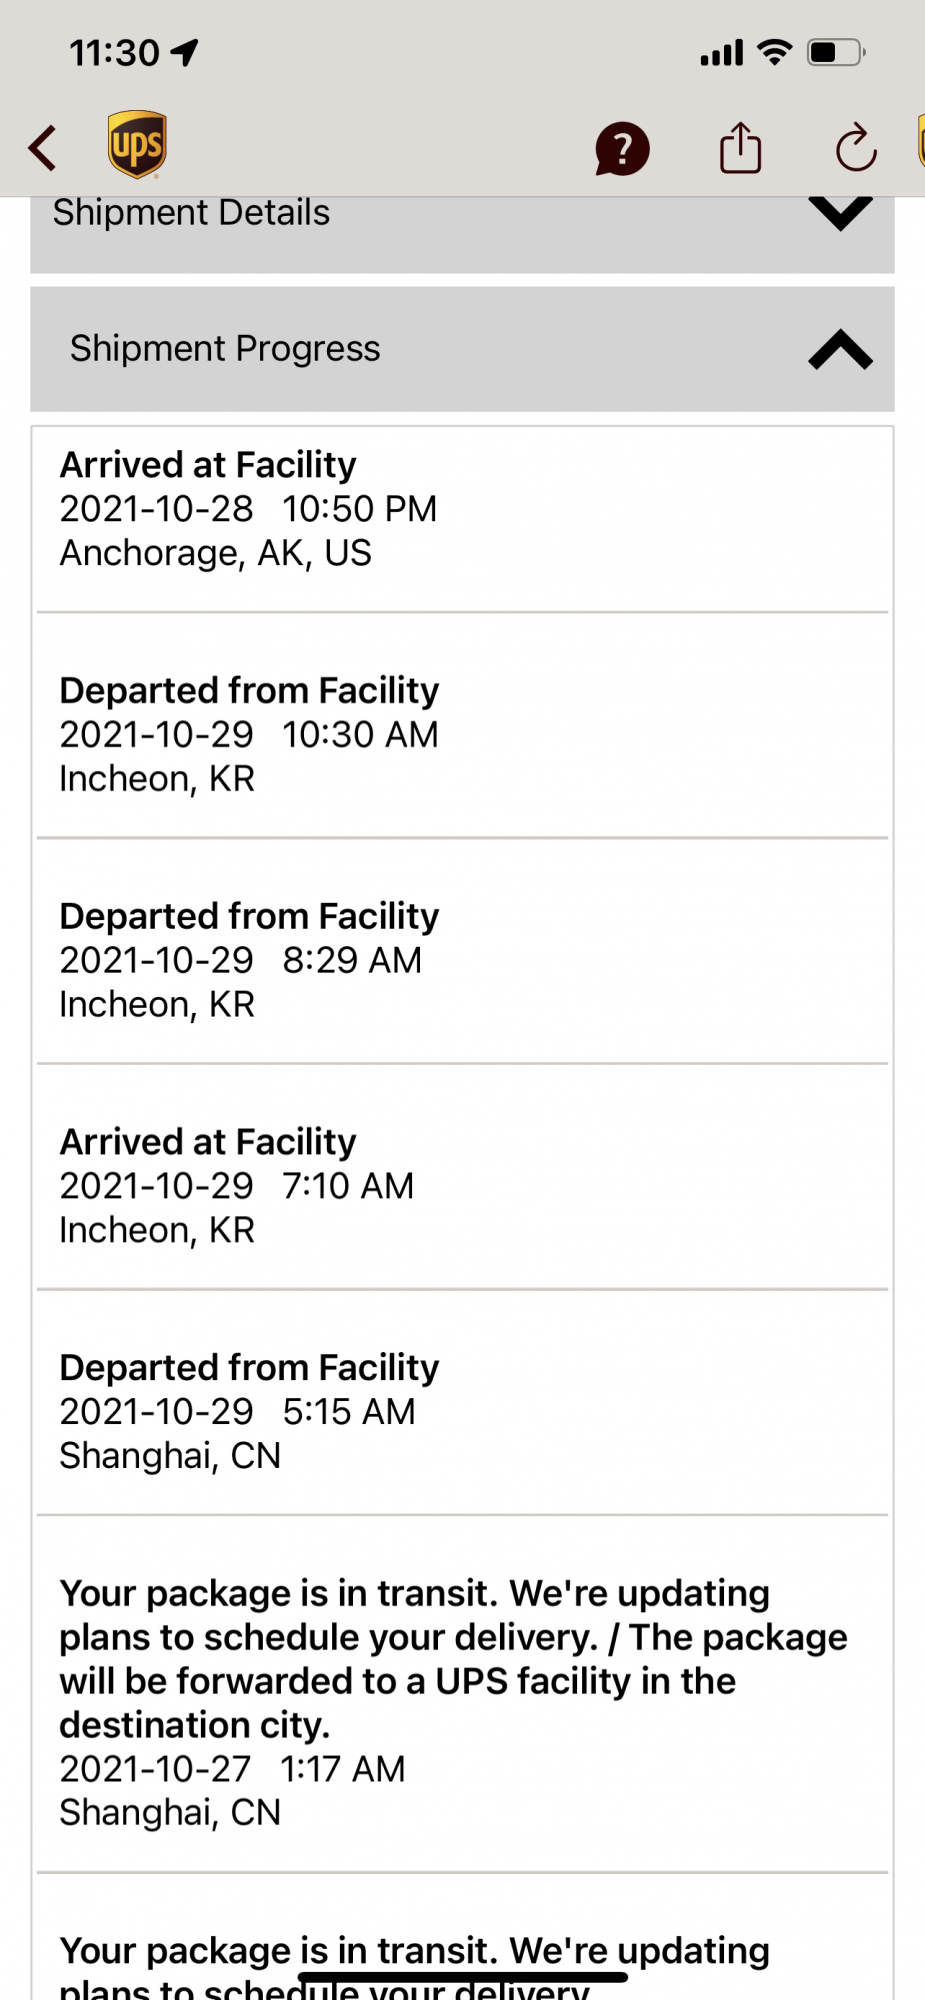
Task: Expand Shipment Details with down chevron
Action: coord(840,213)
